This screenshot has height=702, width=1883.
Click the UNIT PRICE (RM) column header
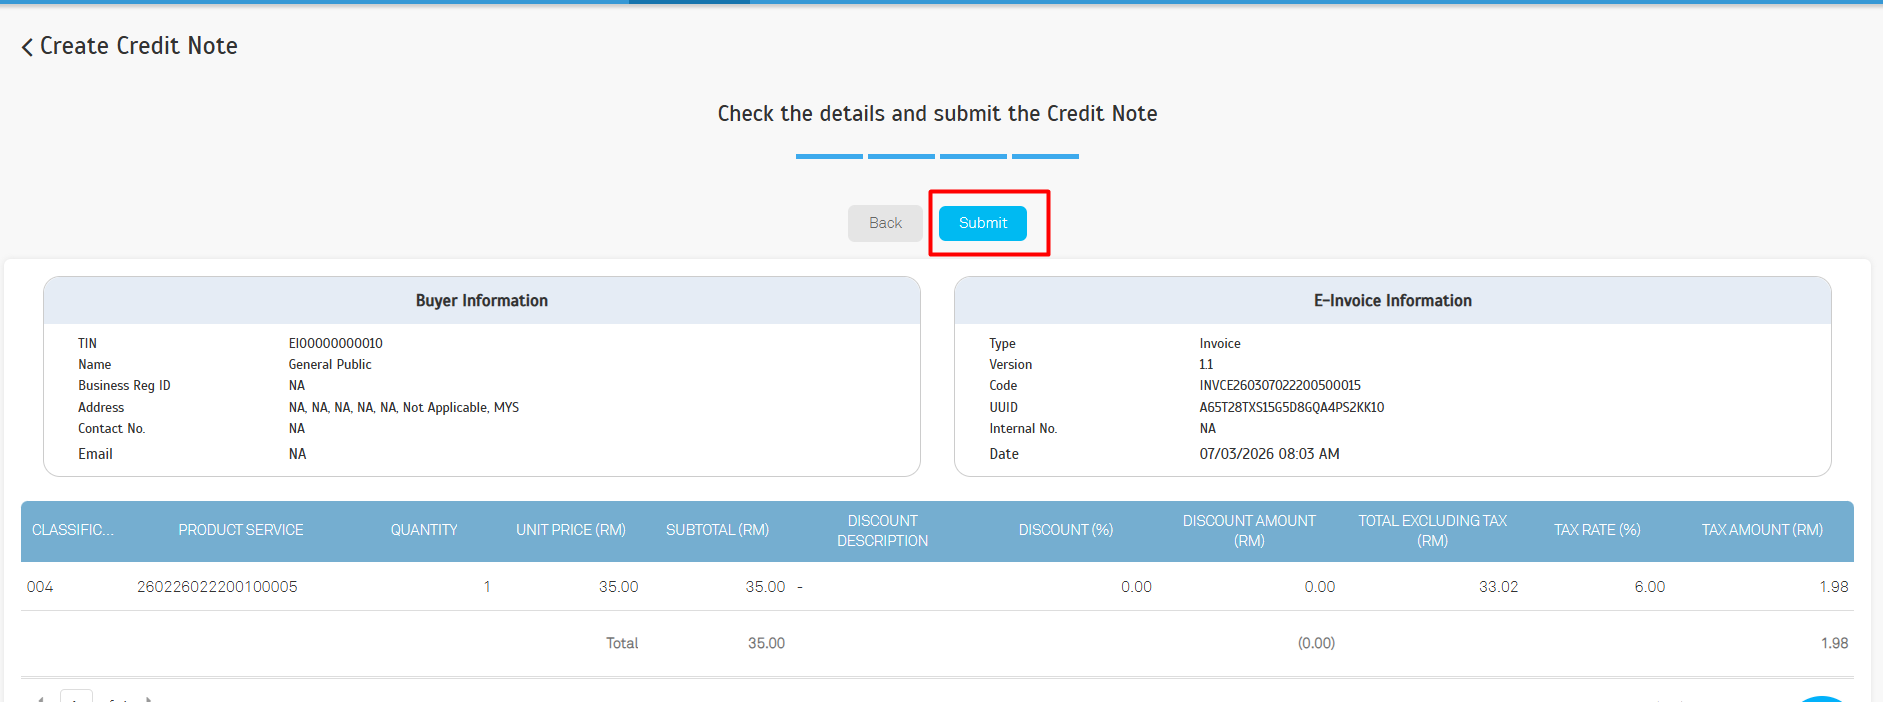pyautogui.click(x=571, y=530)
